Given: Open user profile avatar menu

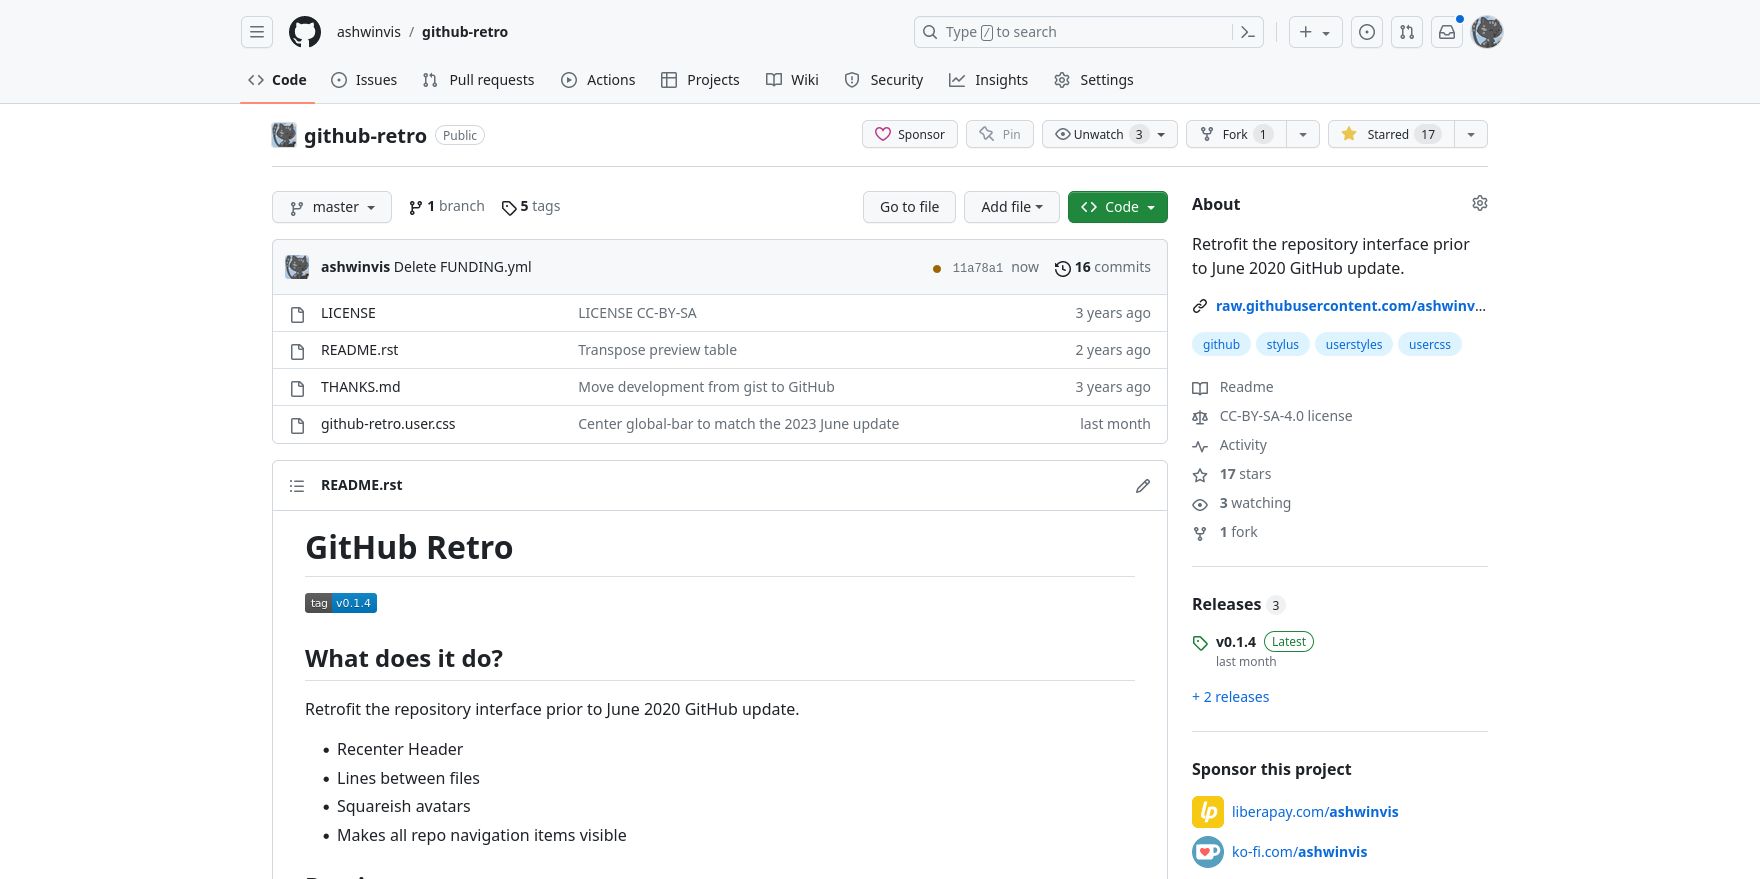Looking at the screenshot, I should [1487, 32].
